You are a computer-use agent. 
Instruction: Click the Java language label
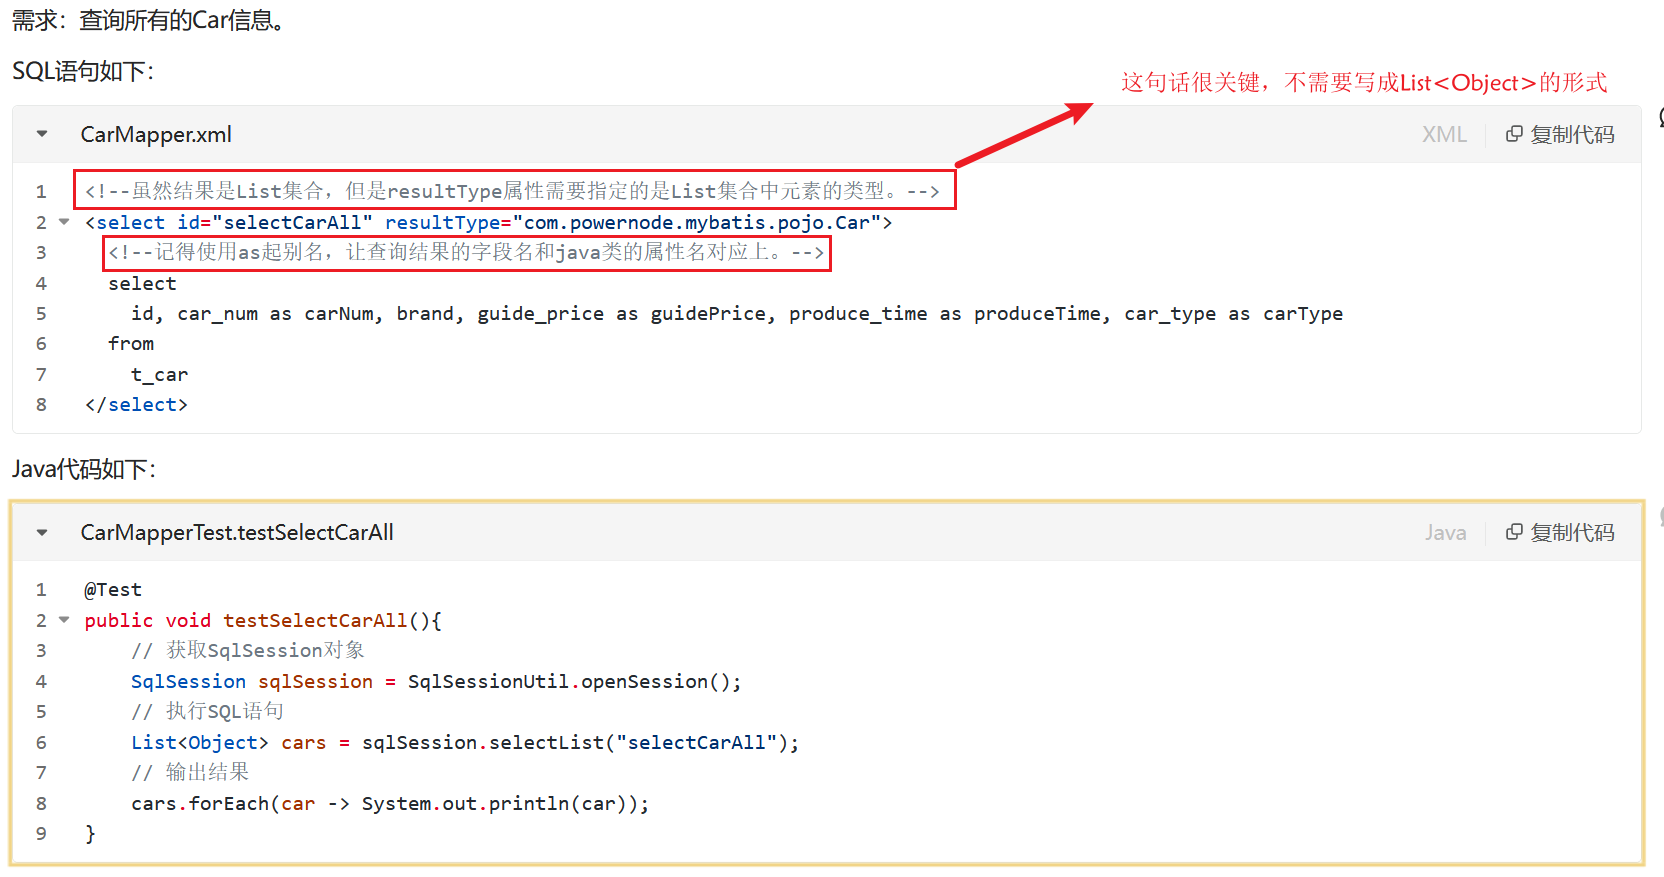pyautogui.click(x=1445, y=533)
